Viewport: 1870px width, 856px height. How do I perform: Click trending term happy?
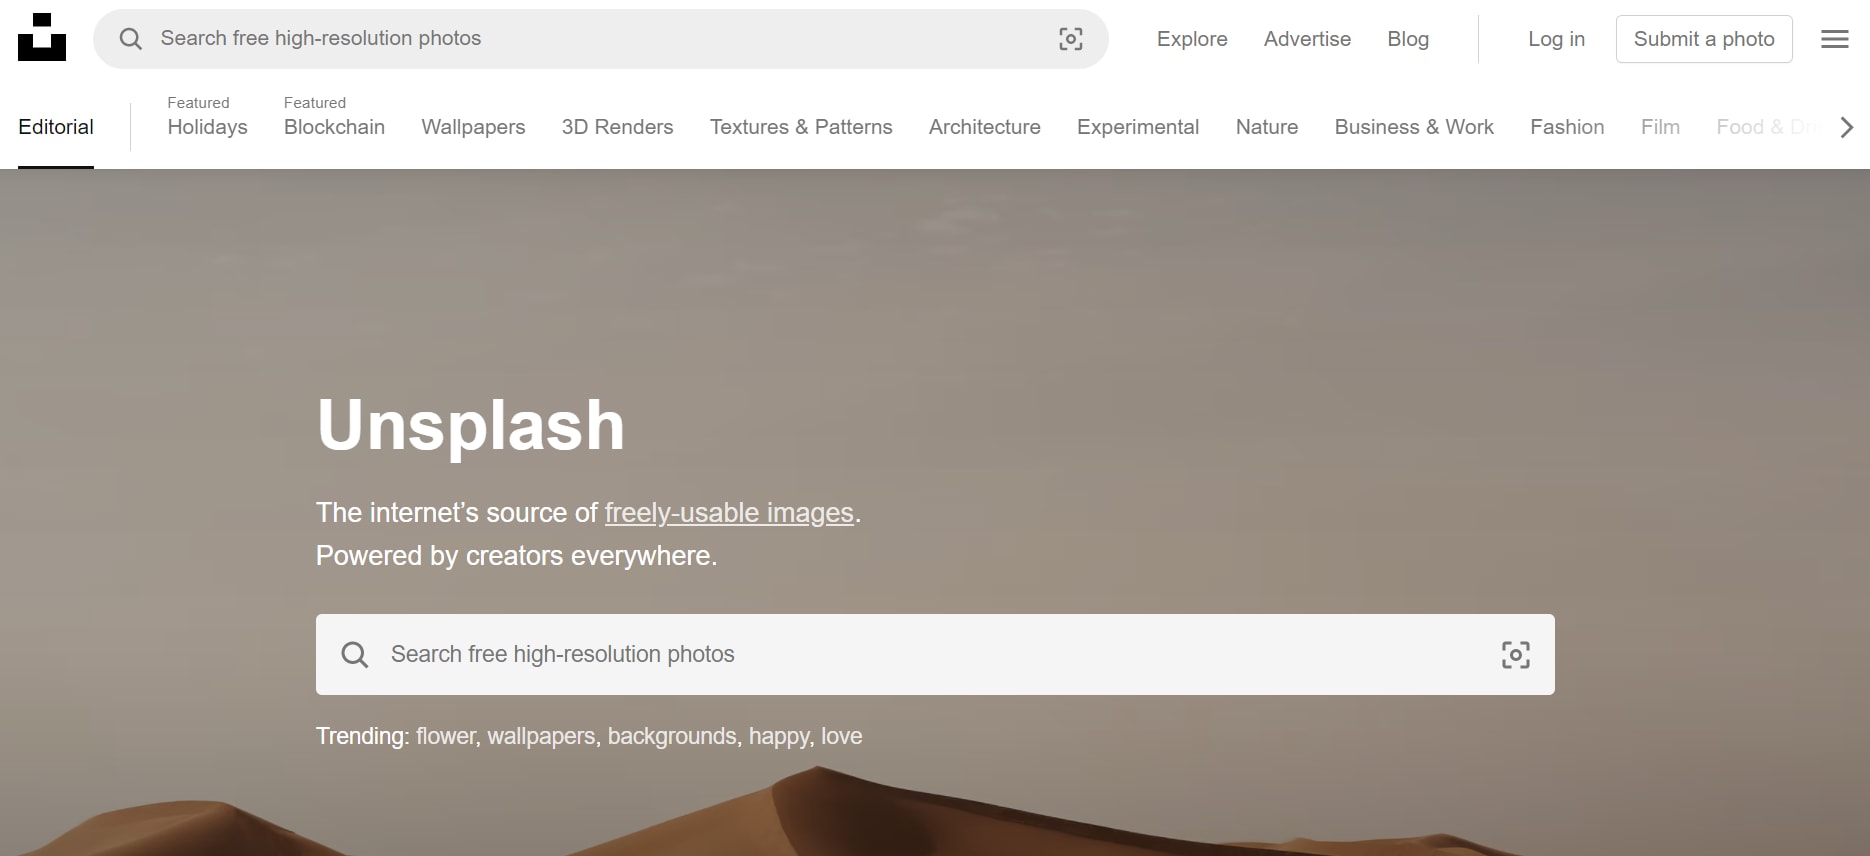[x=780, y=737]
